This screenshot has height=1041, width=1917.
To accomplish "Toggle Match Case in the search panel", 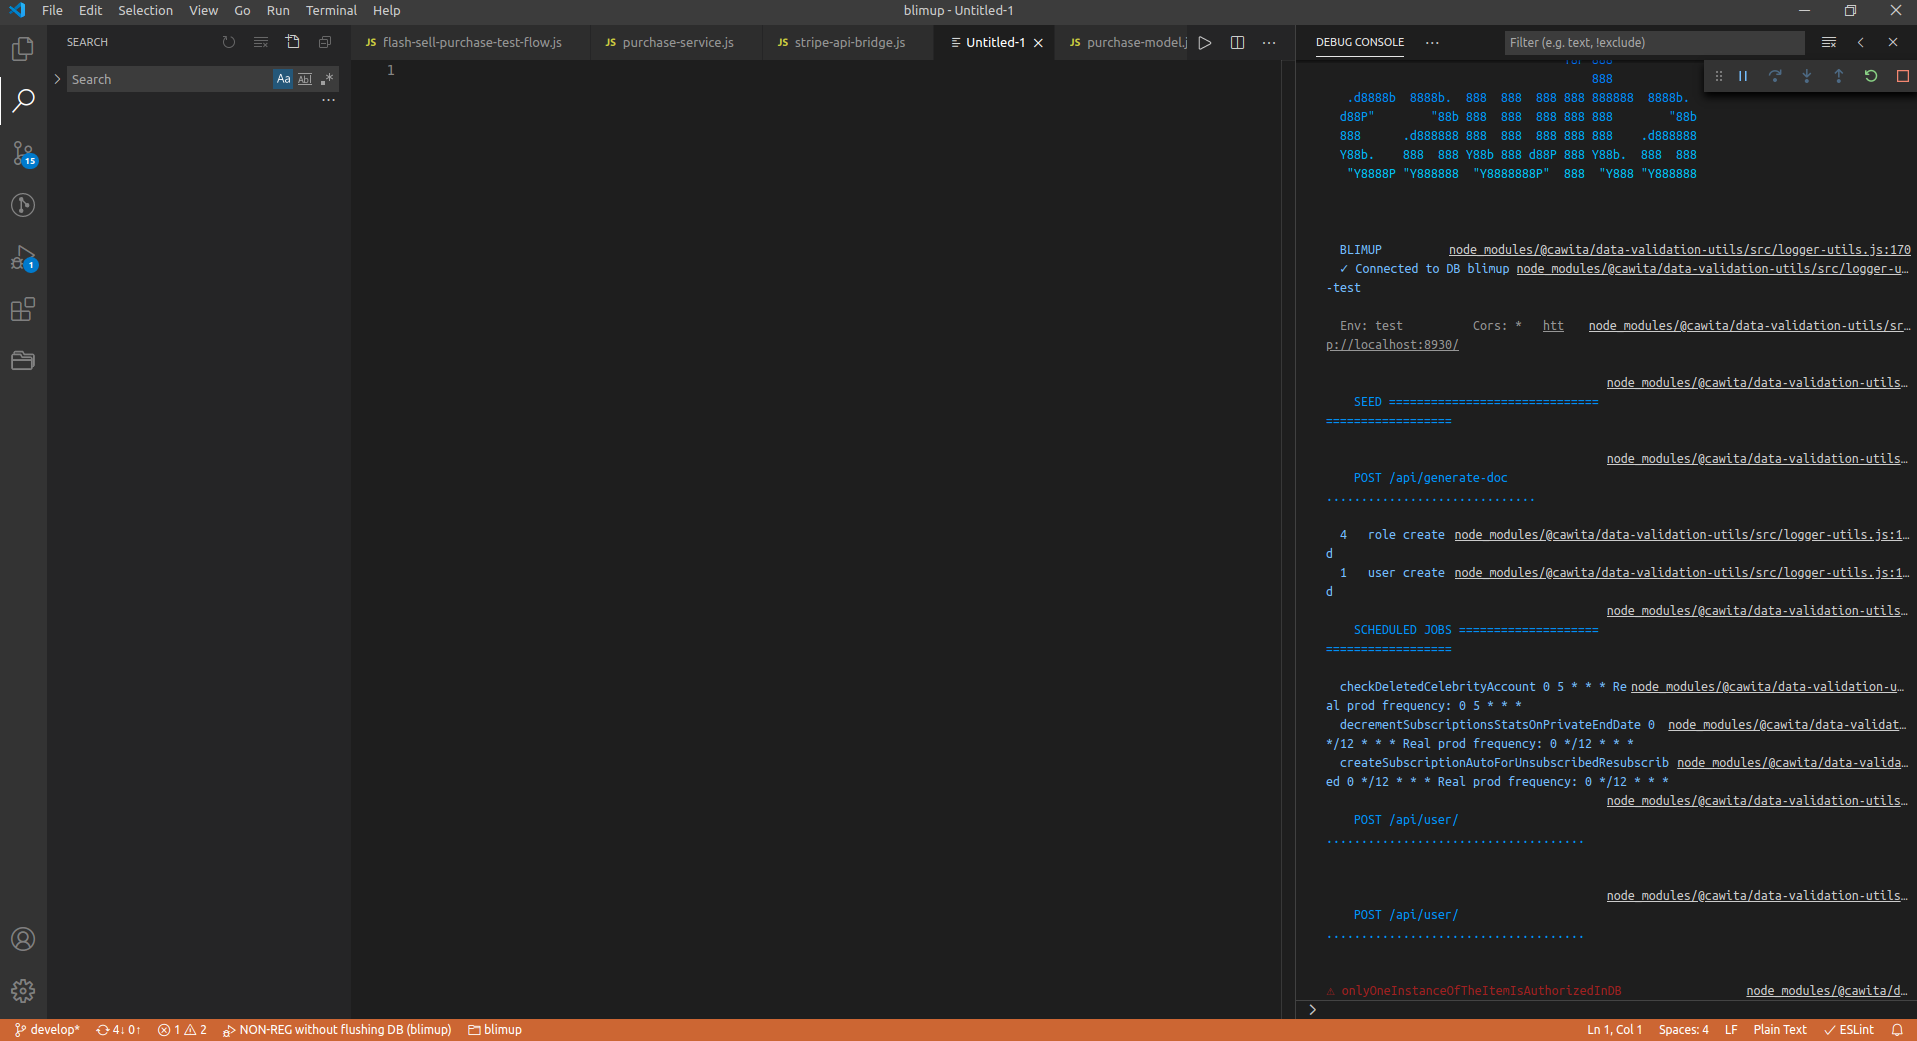I will click(283, 79).
